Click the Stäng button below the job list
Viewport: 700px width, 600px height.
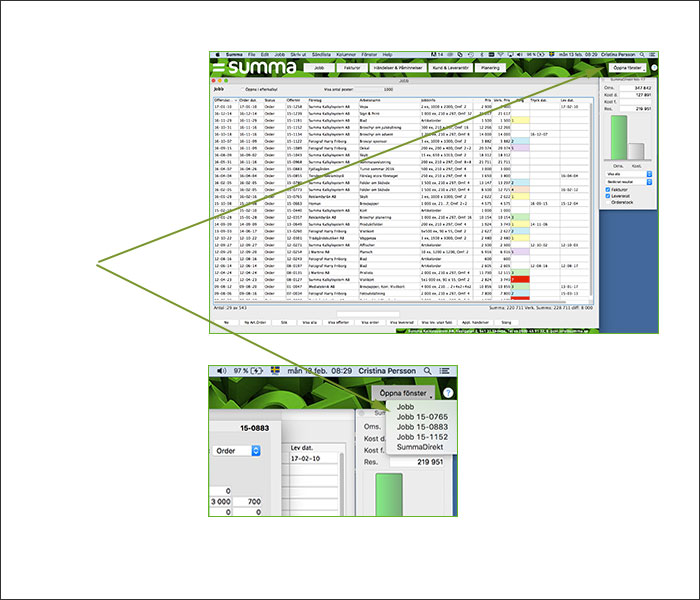pyautogui.click(x=506, y=322)
